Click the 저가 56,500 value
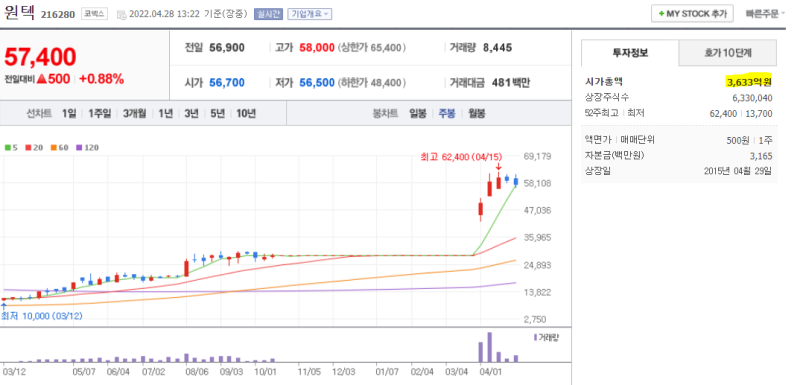Screen dimensions: 800x385 point(317,82)
